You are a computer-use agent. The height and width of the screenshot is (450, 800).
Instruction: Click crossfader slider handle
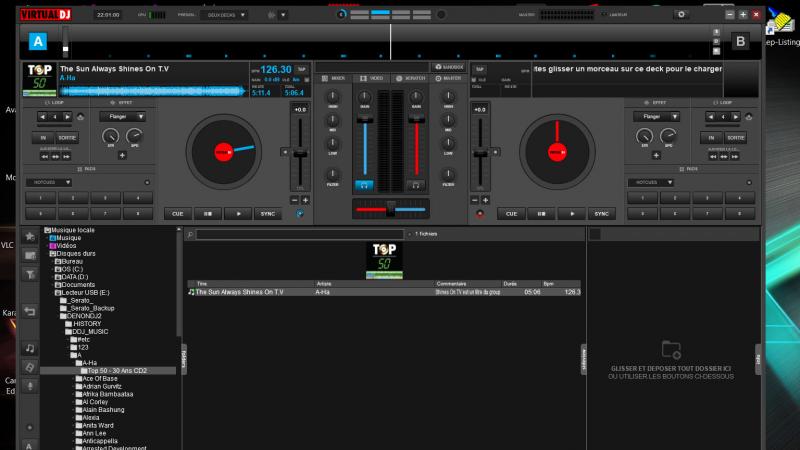[x=391, y=209]
